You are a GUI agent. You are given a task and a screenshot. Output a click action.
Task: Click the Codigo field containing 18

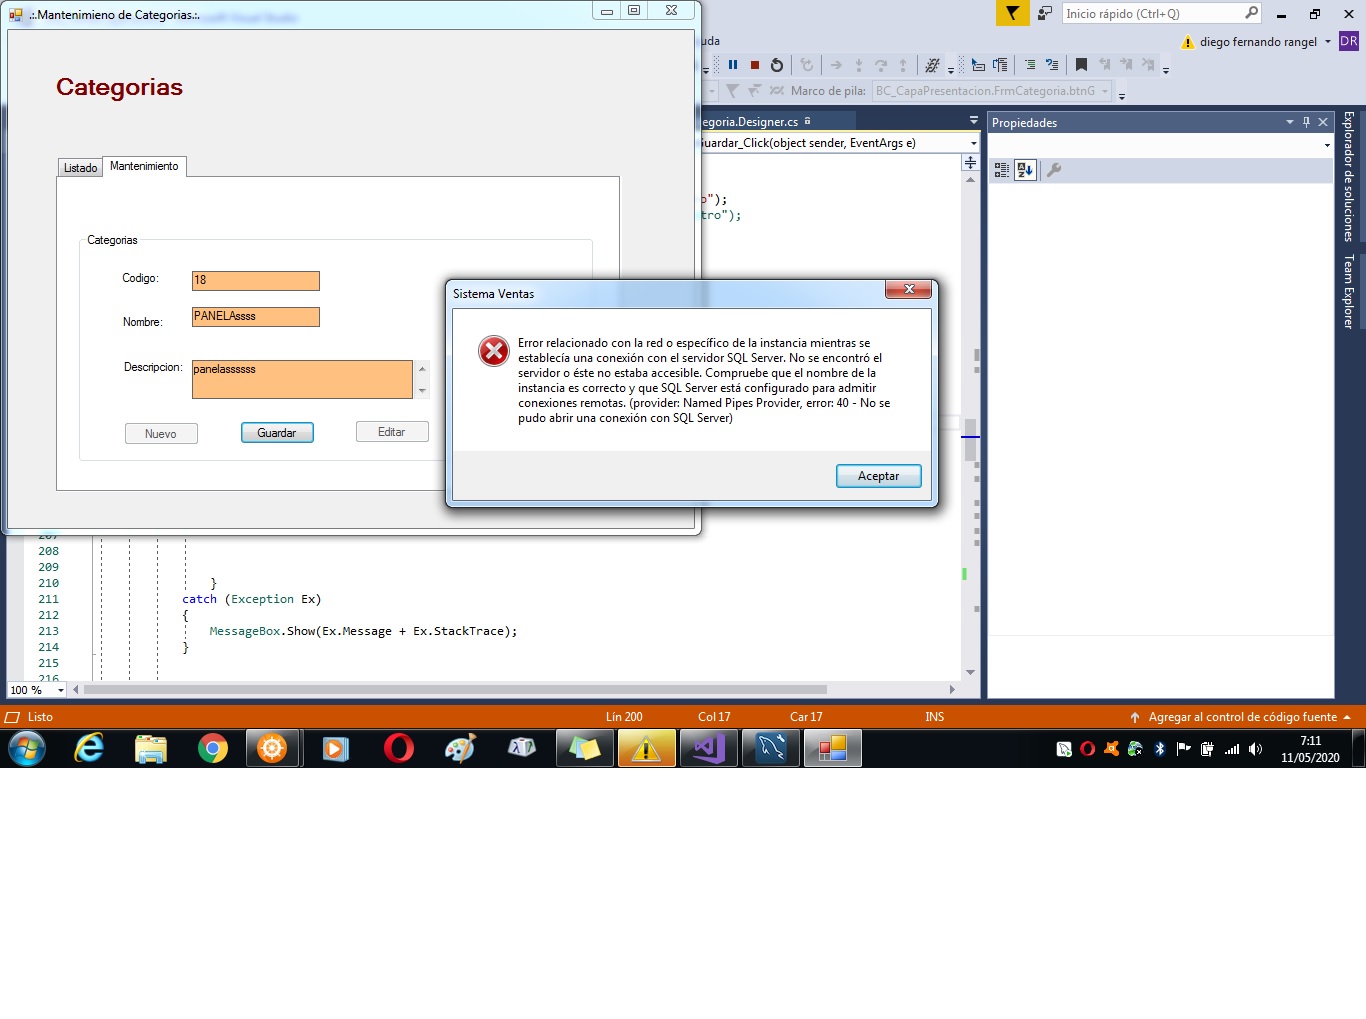point(256,280)
